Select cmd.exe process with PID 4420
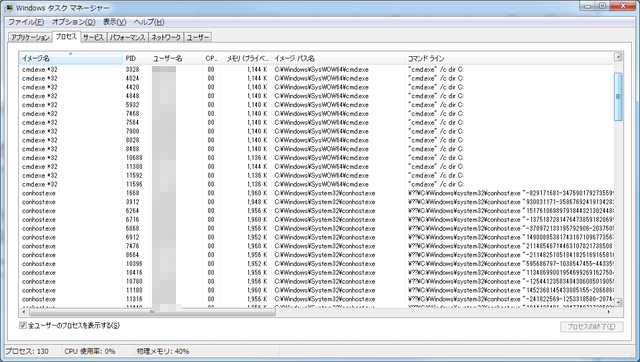 pos(316,87)
